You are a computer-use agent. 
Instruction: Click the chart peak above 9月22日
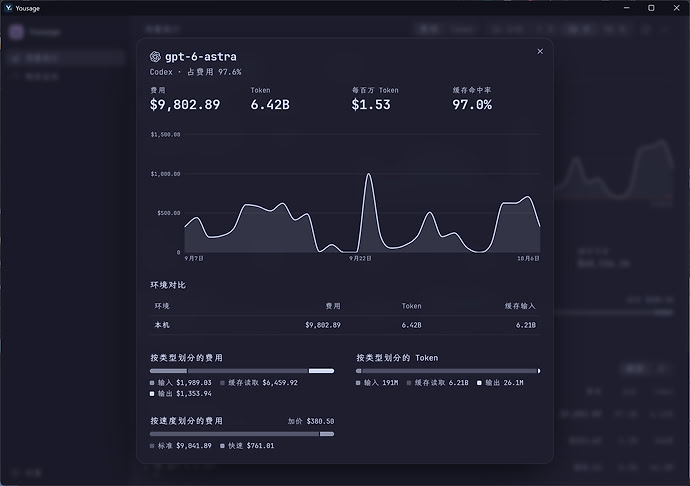click(x=369, y=174)
